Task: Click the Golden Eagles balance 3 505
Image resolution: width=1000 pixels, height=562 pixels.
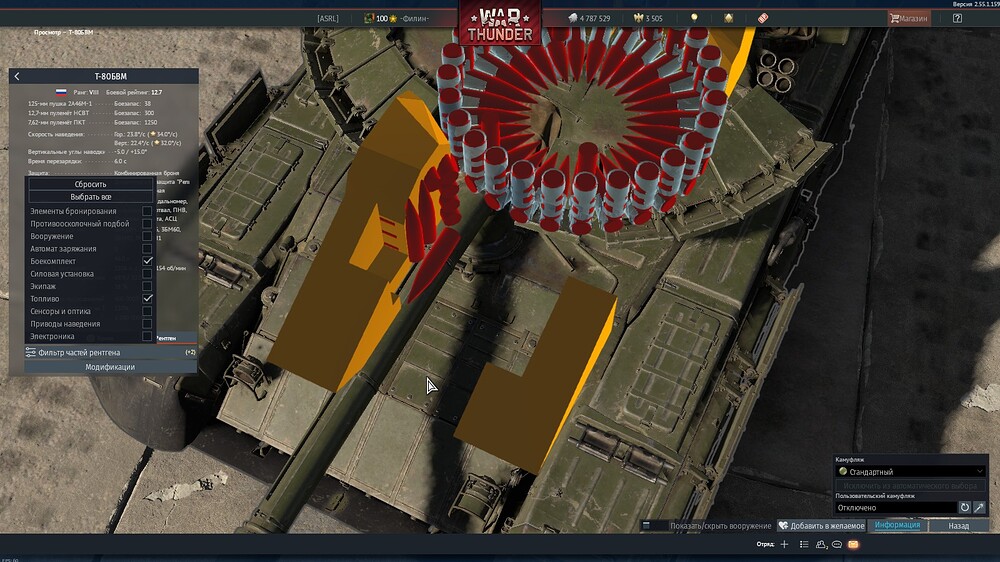Action: (x=648, y=18)
